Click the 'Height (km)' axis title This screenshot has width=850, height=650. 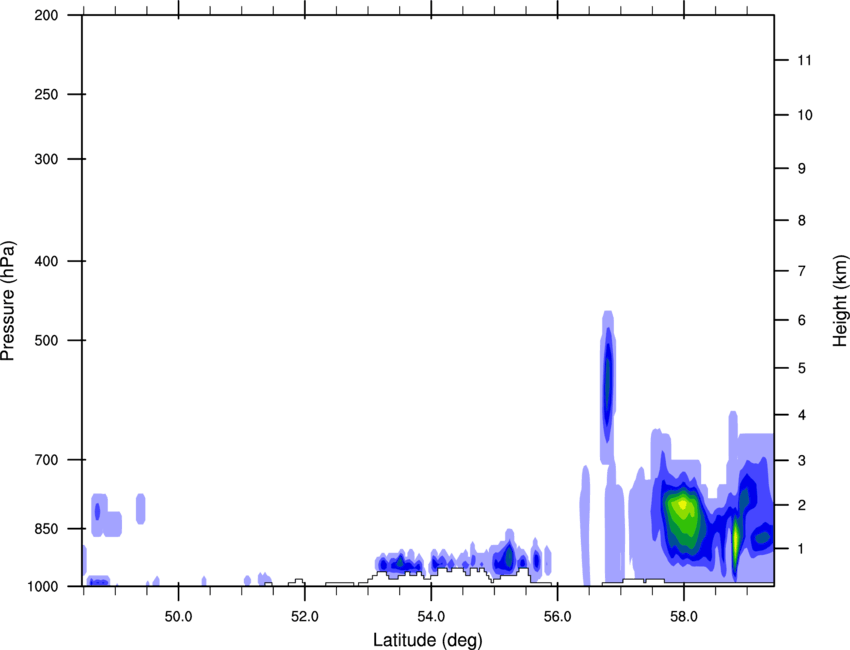[x=840, y=301]
